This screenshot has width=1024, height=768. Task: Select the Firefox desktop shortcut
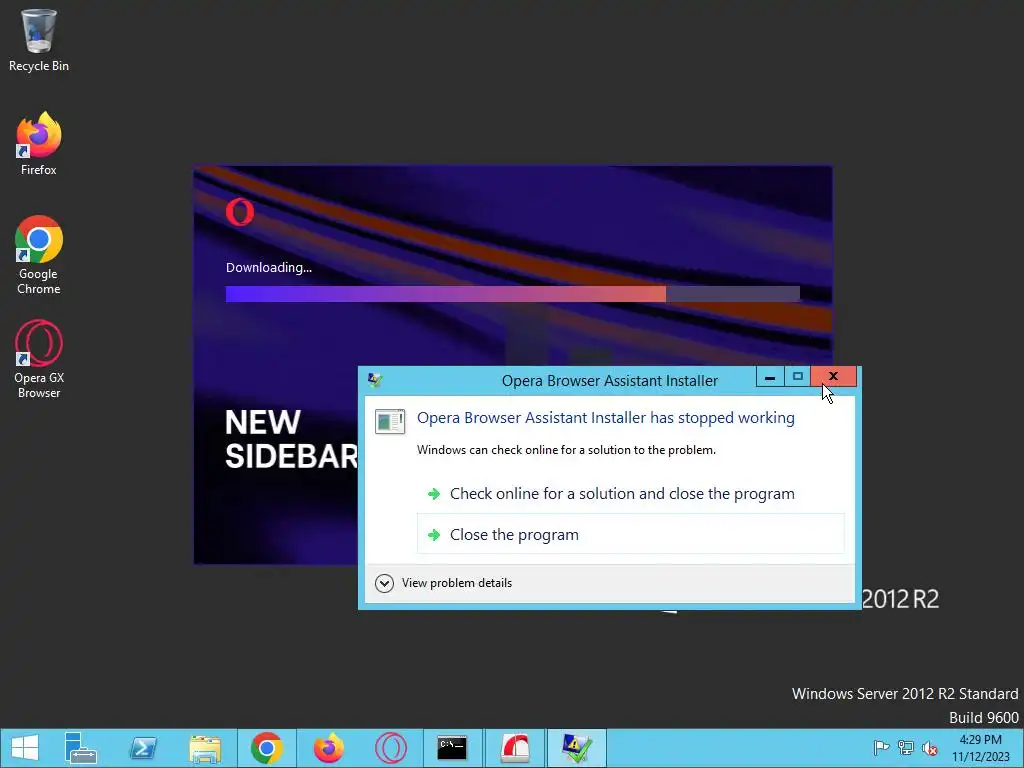[x=39, y=144]
